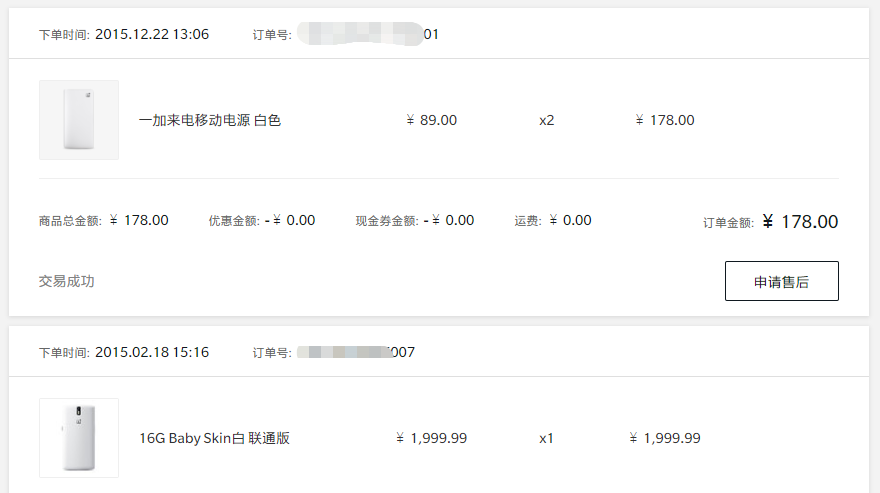The height and width of the screenshot is (493, 880).
Task: Click the 交易成功 order status text
Action: pyautogui.click(x=66, y=281)
